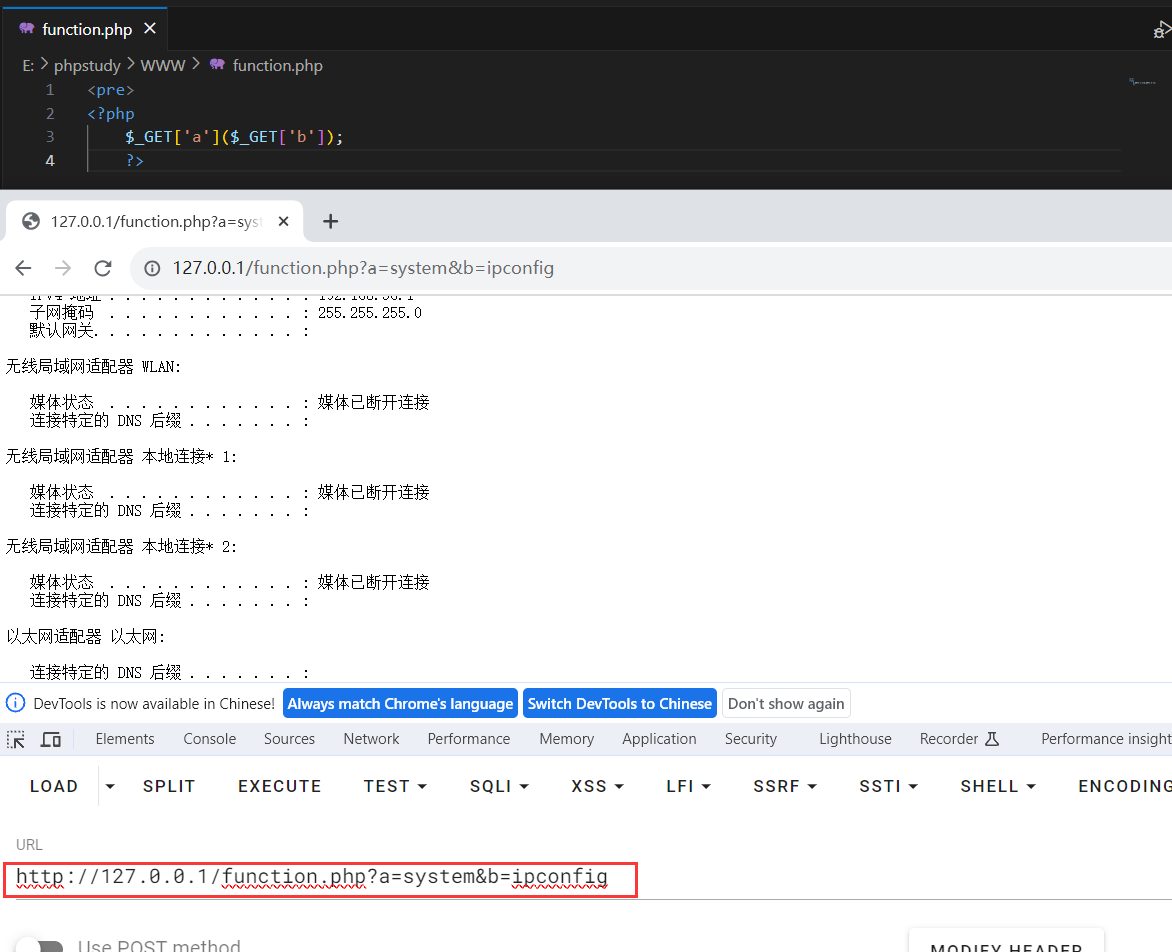
Task: Open the XSS dropdown menu
Action: [x=596, y=786]
